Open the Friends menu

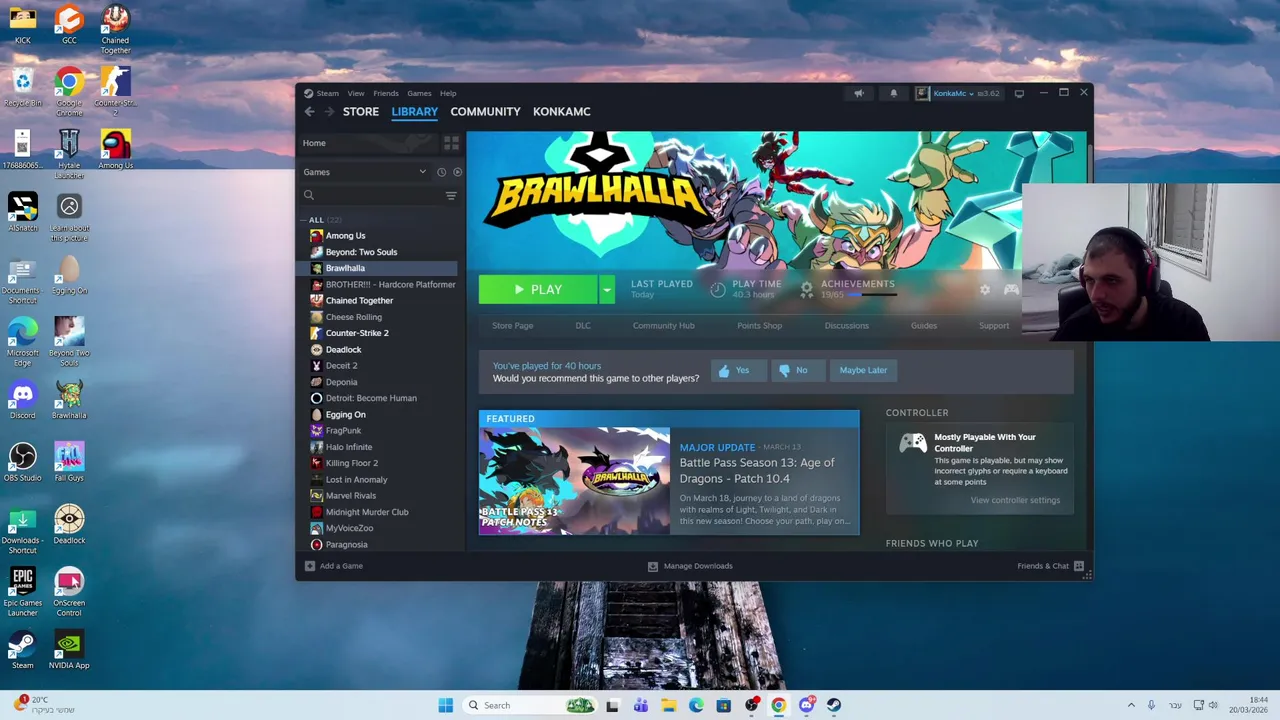click(386, 93)
